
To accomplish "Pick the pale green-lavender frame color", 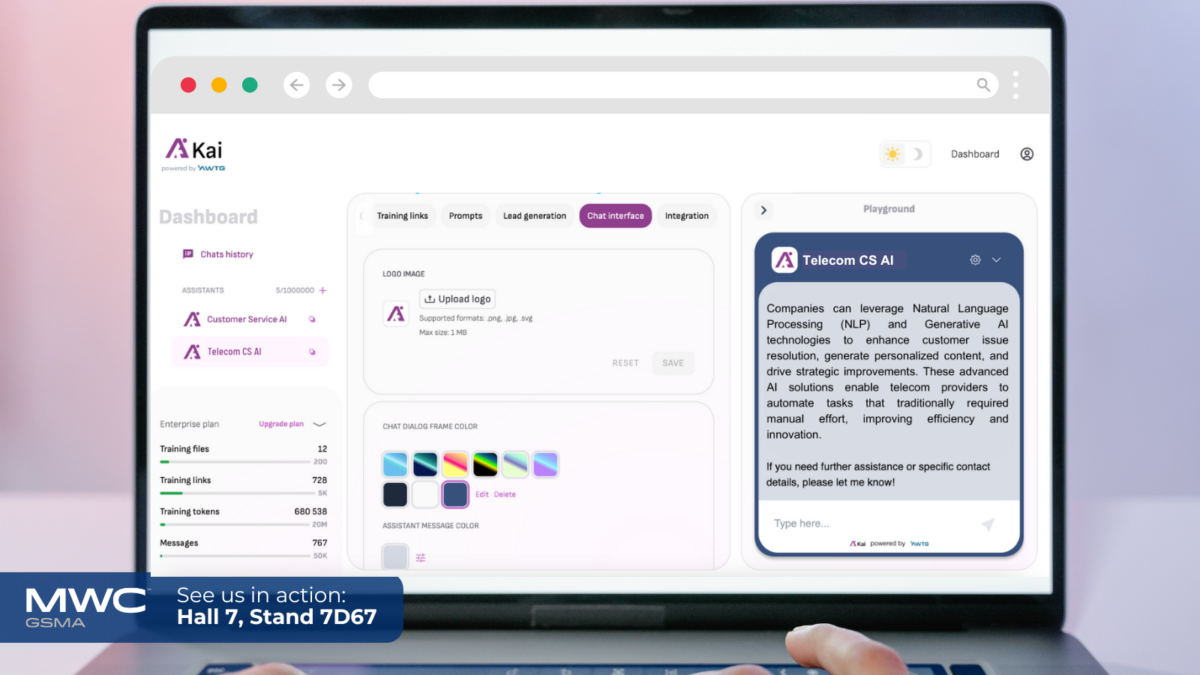I will (516, 465).
